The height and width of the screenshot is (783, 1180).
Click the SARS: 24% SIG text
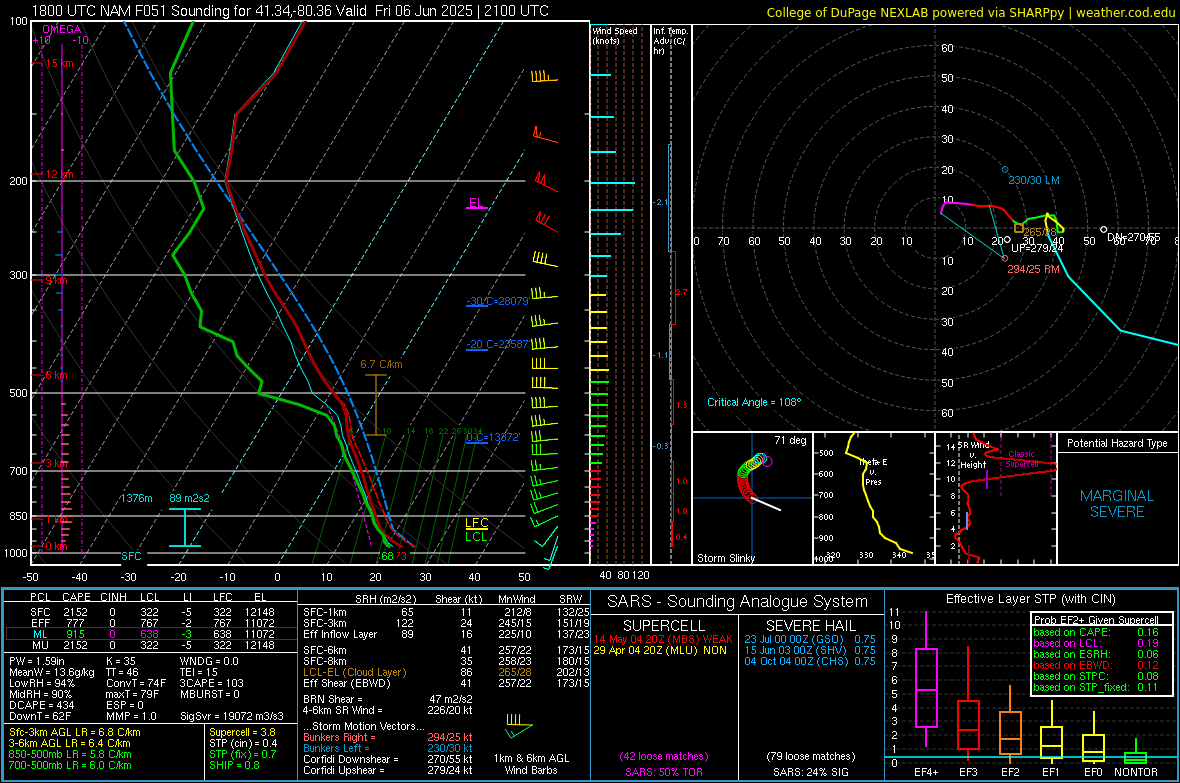810,772
